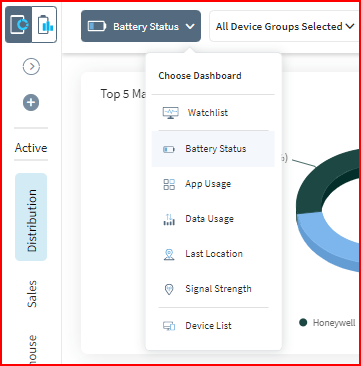Click the Signal Strength marker icon
The width and height of the screenshot is (361, 366).
click(x=169, y=289)
